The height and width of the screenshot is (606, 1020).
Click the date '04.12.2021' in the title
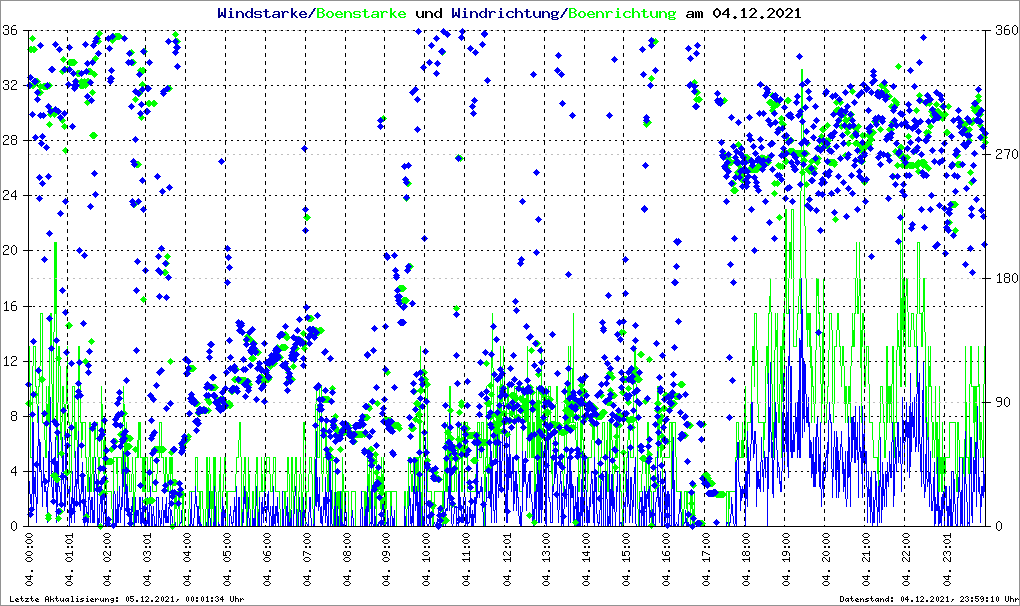(757, 13)
